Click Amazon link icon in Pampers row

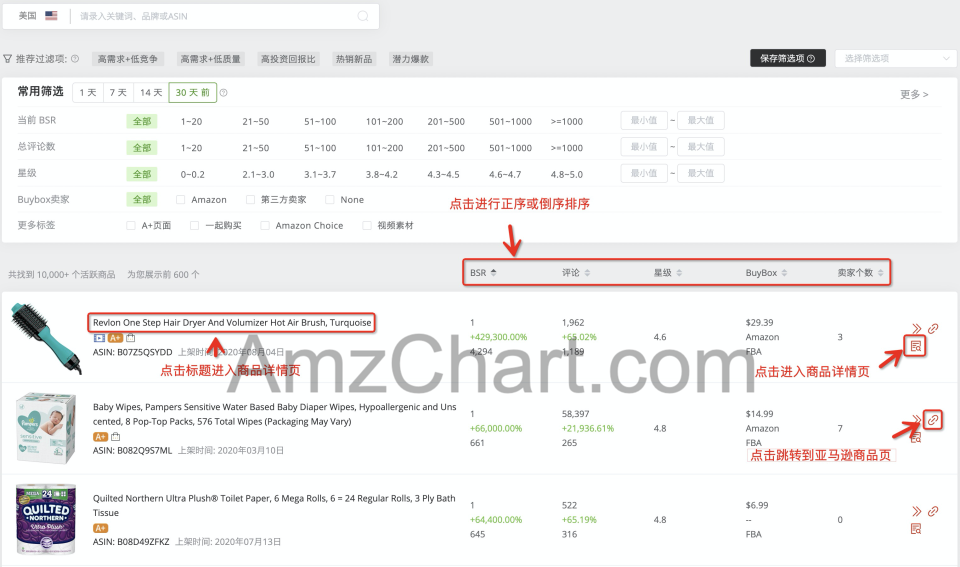932,419
